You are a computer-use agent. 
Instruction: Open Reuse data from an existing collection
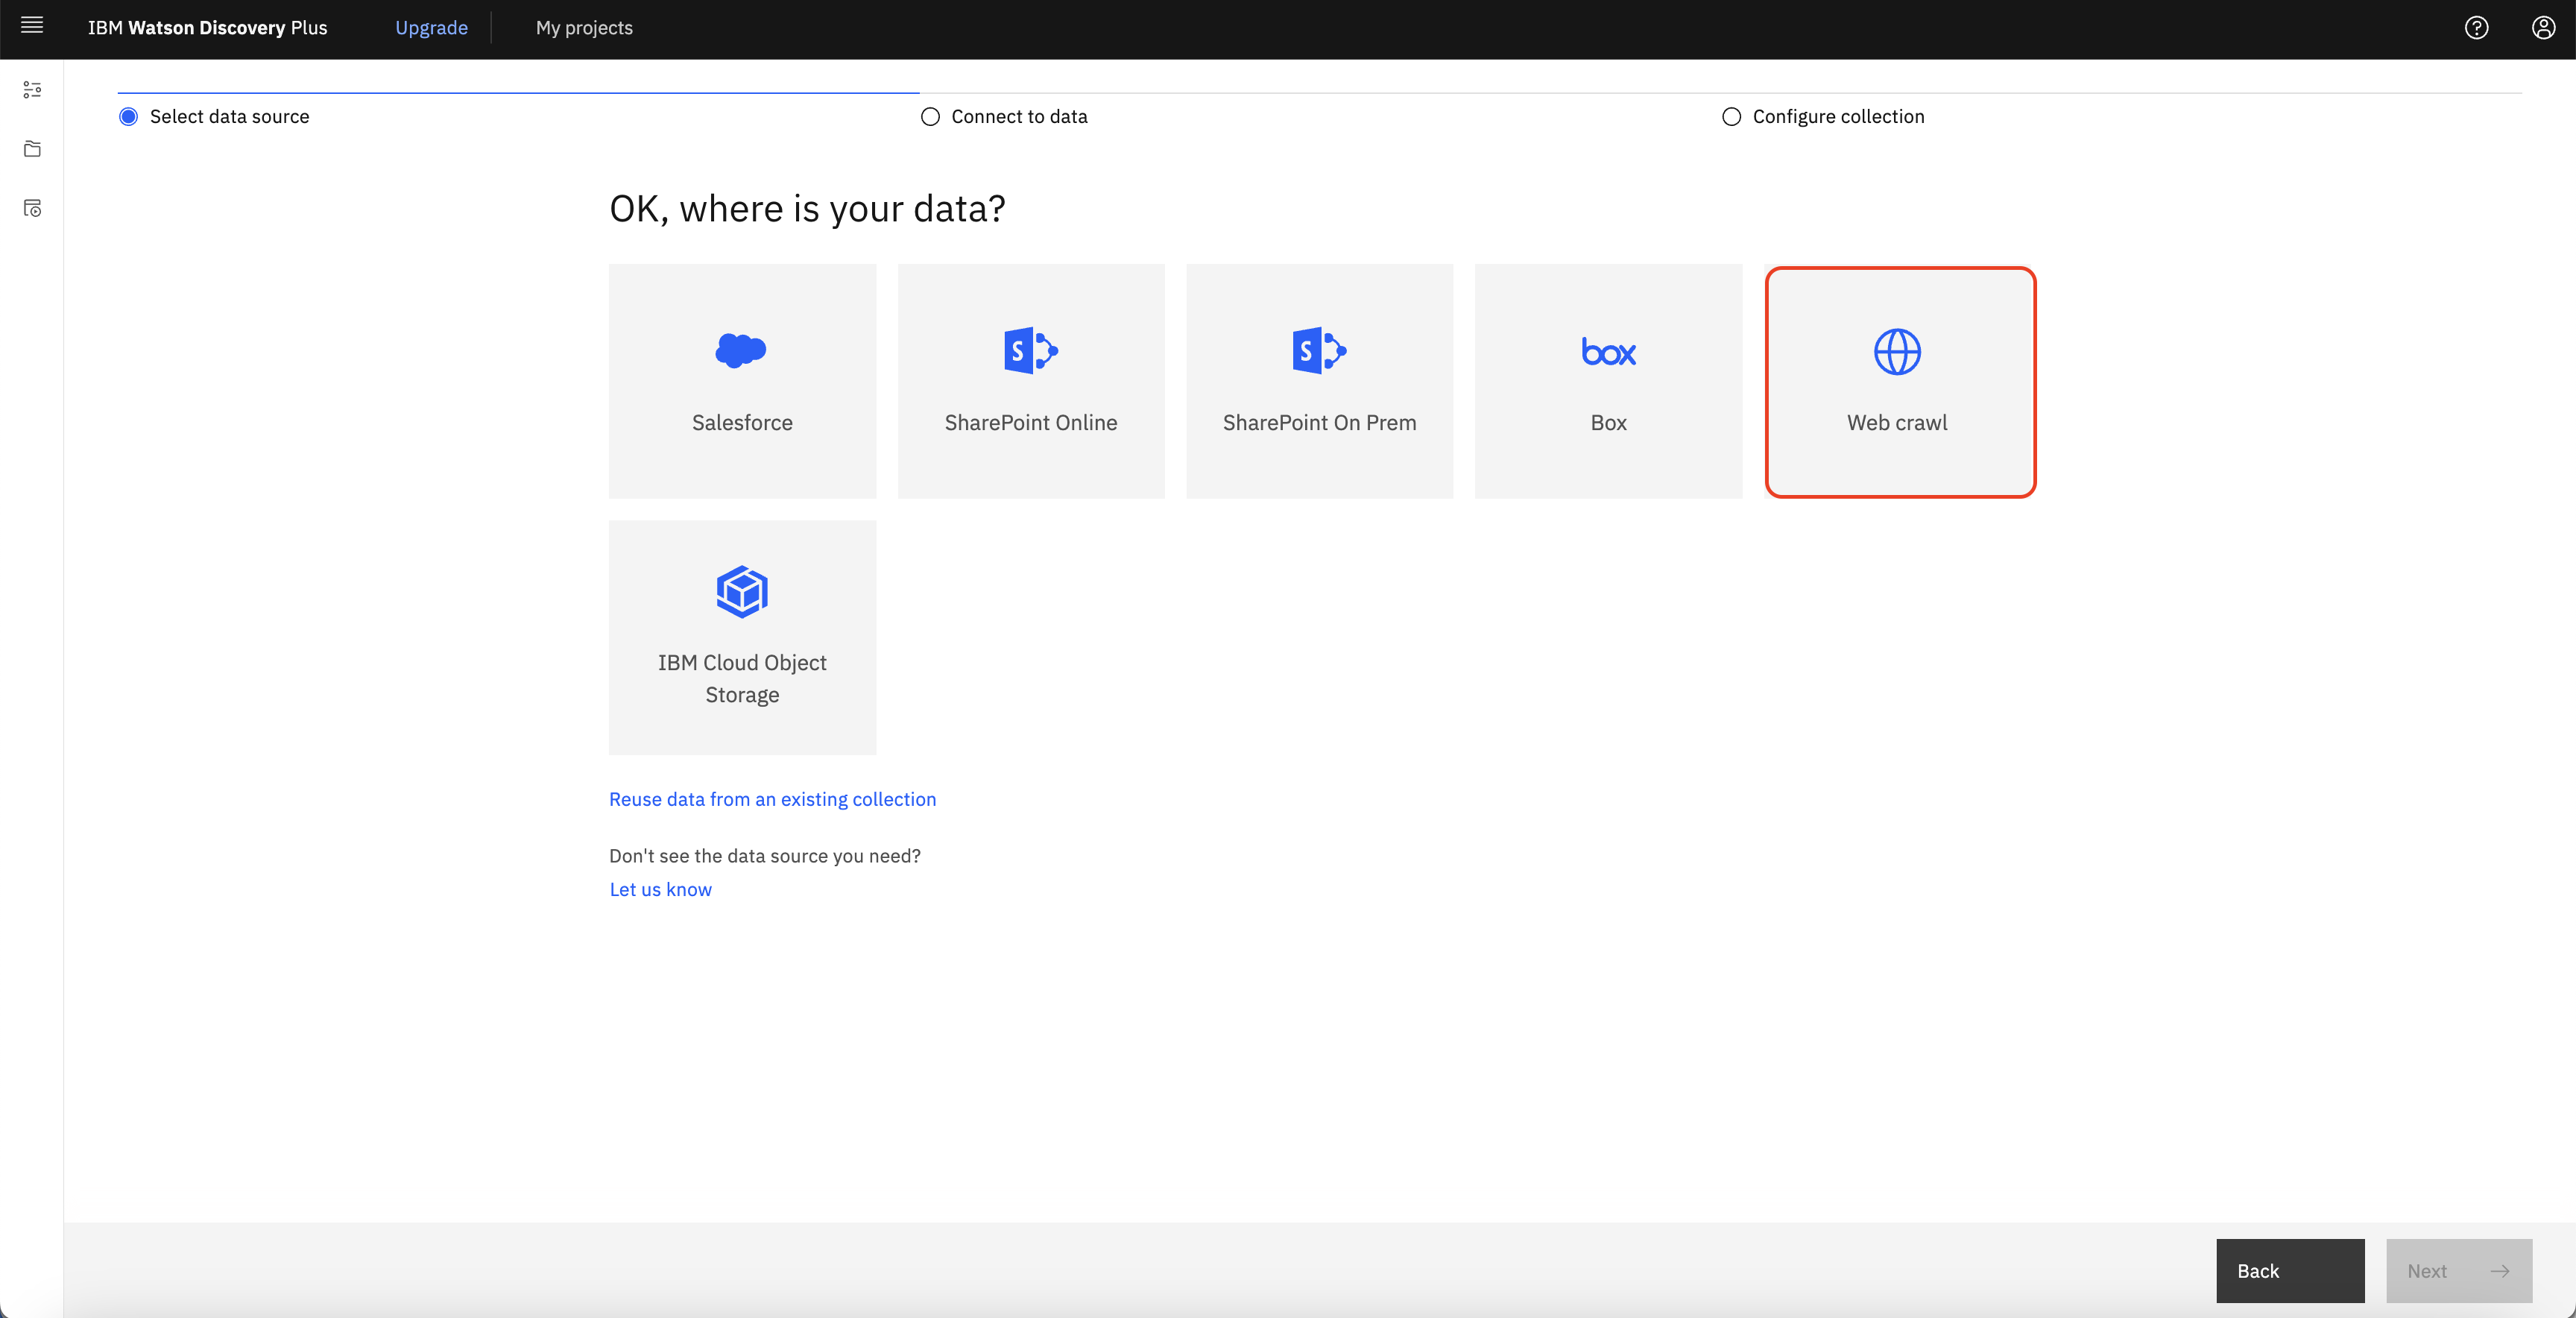[772, 799]
